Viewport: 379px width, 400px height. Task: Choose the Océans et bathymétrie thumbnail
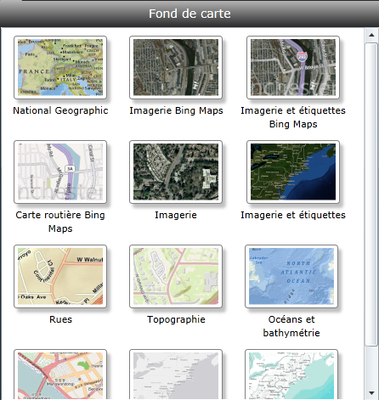coord(291,276)
